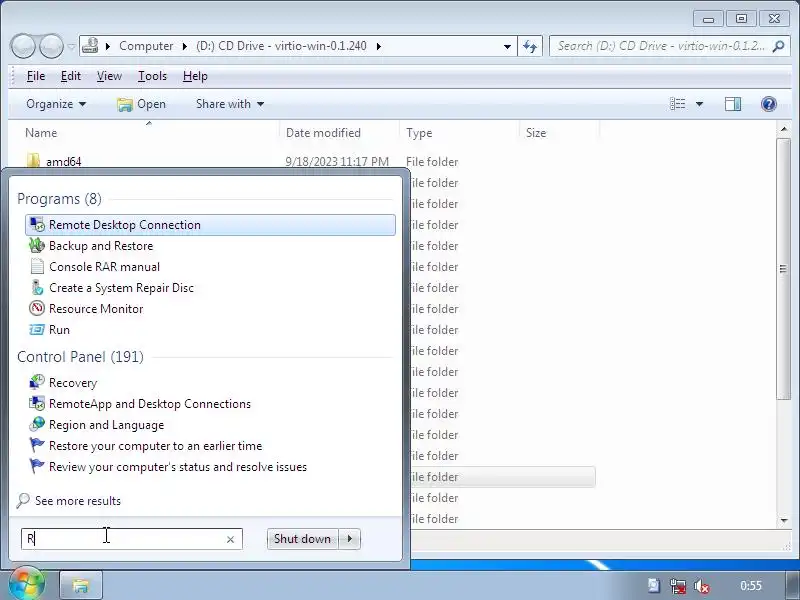Expand the arrow next to Shut down
Image resolution: width=800 pixels, height=600 pixels.
point(349,539)
